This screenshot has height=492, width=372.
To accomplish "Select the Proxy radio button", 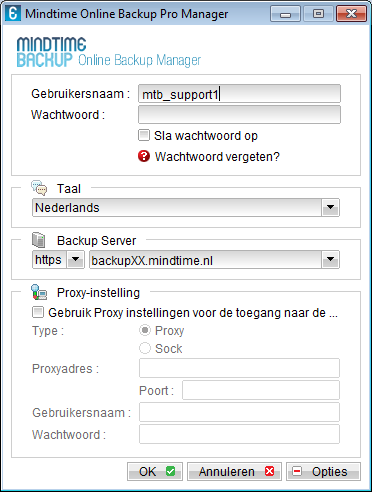I will 145,330.
